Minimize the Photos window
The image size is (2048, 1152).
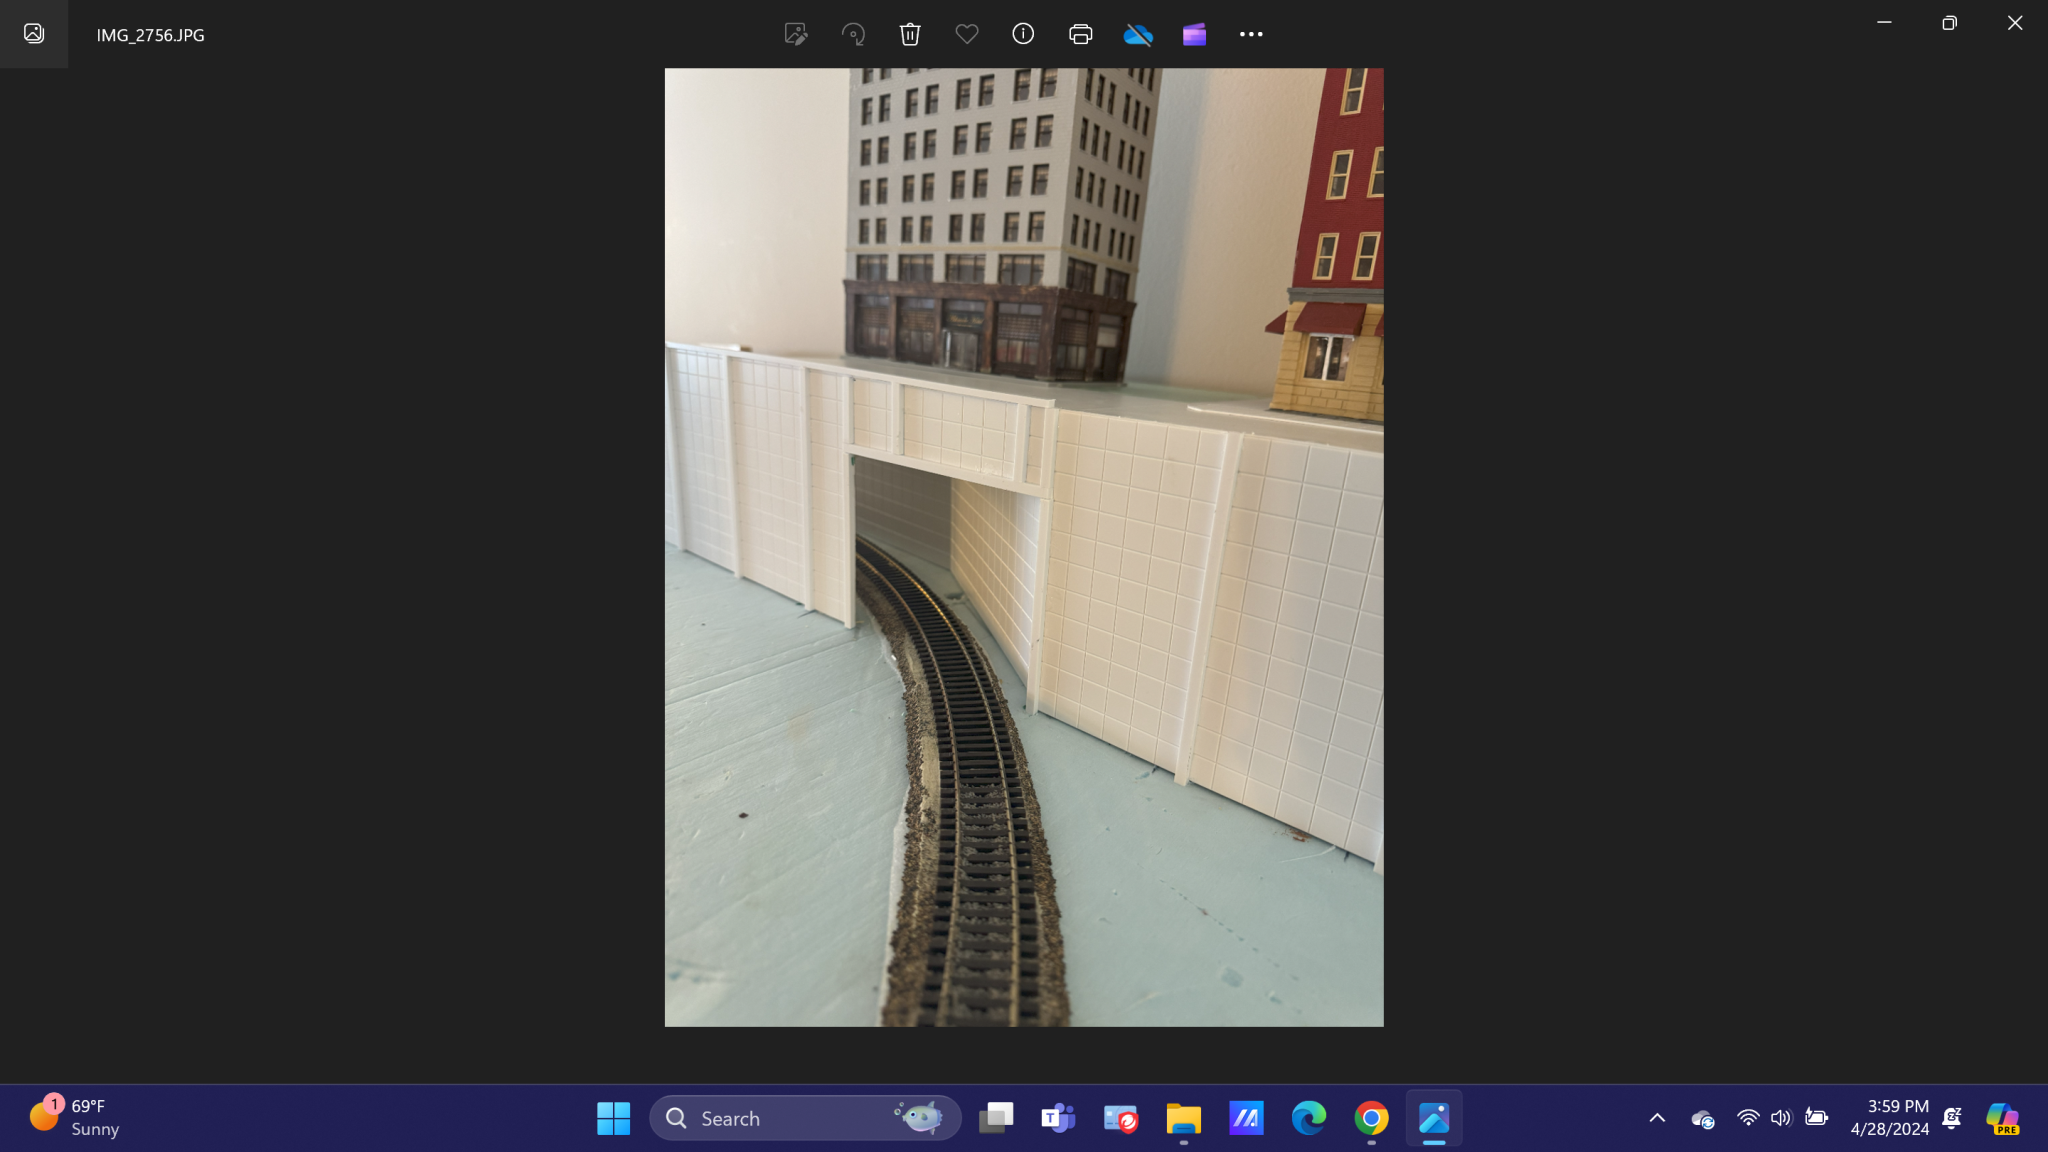pyautogui.click(x=1884, y=22)
